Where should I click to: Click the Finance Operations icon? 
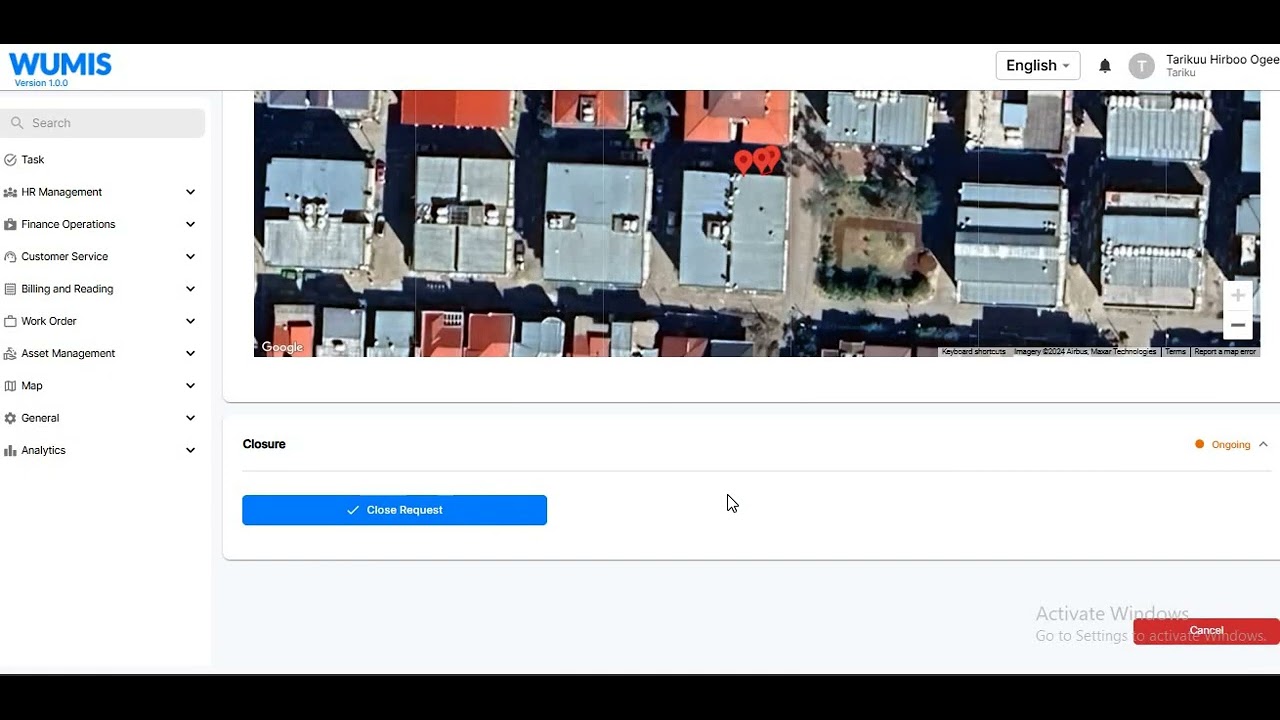click(x=11, y=224)
